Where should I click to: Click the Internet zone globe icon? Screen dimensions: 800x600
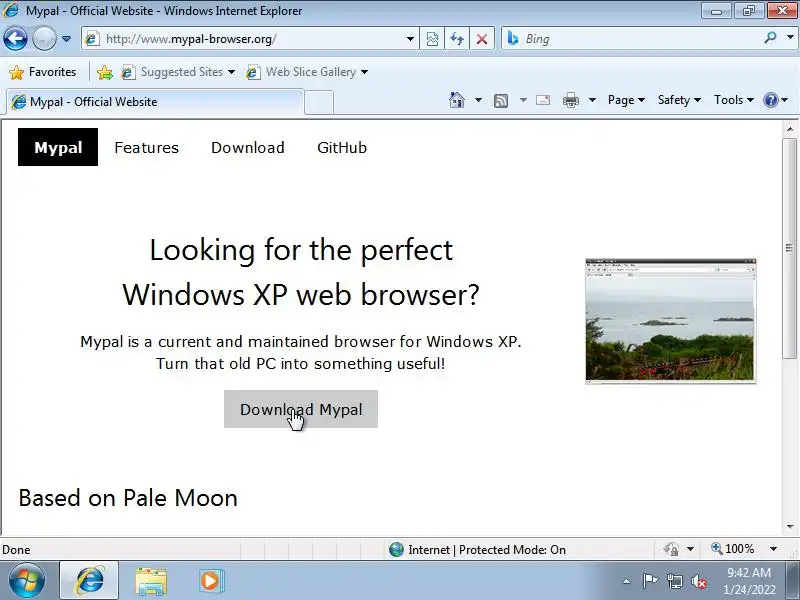(x=396, y=549)
